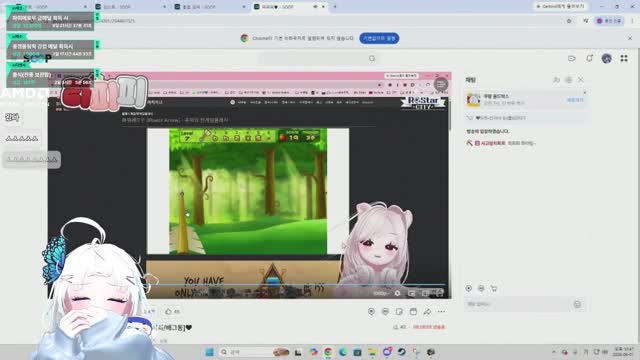Click the R-Star City logo overlay
640x360 pixels.
pyautogui.click(x=423, y=102)
